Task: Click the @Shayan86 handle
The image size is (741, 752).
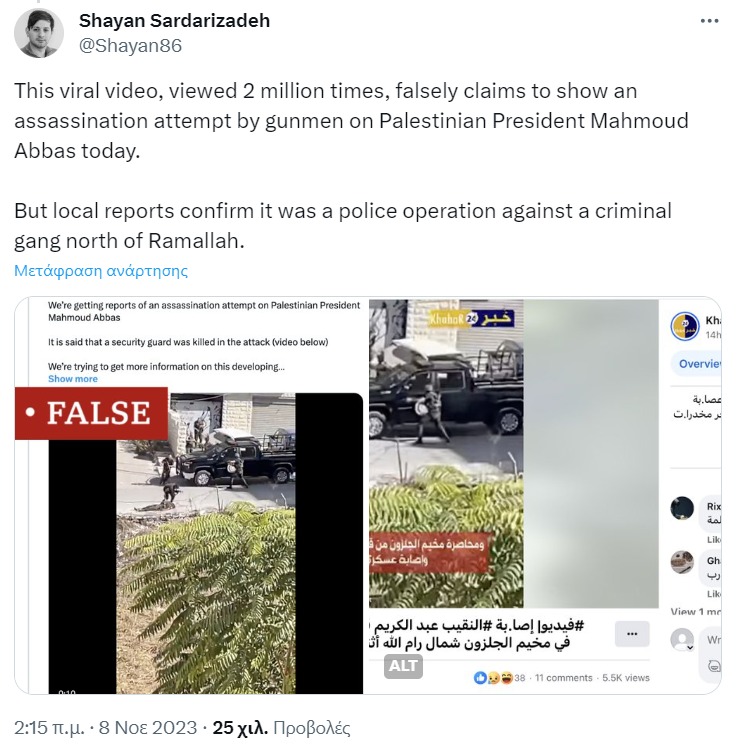Action: 130,46
